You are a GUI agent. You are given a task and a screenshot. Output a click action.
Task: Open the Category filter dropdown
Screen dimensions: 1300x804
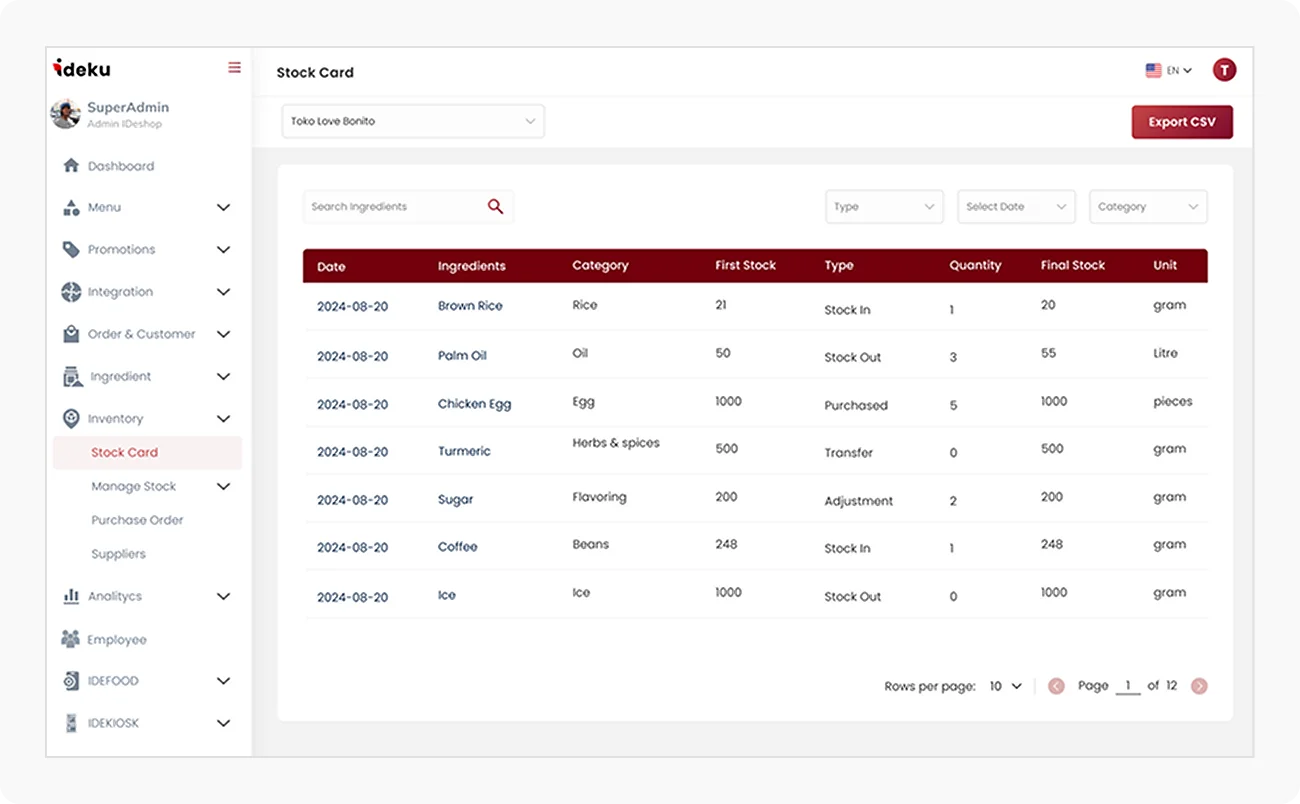1148,207
